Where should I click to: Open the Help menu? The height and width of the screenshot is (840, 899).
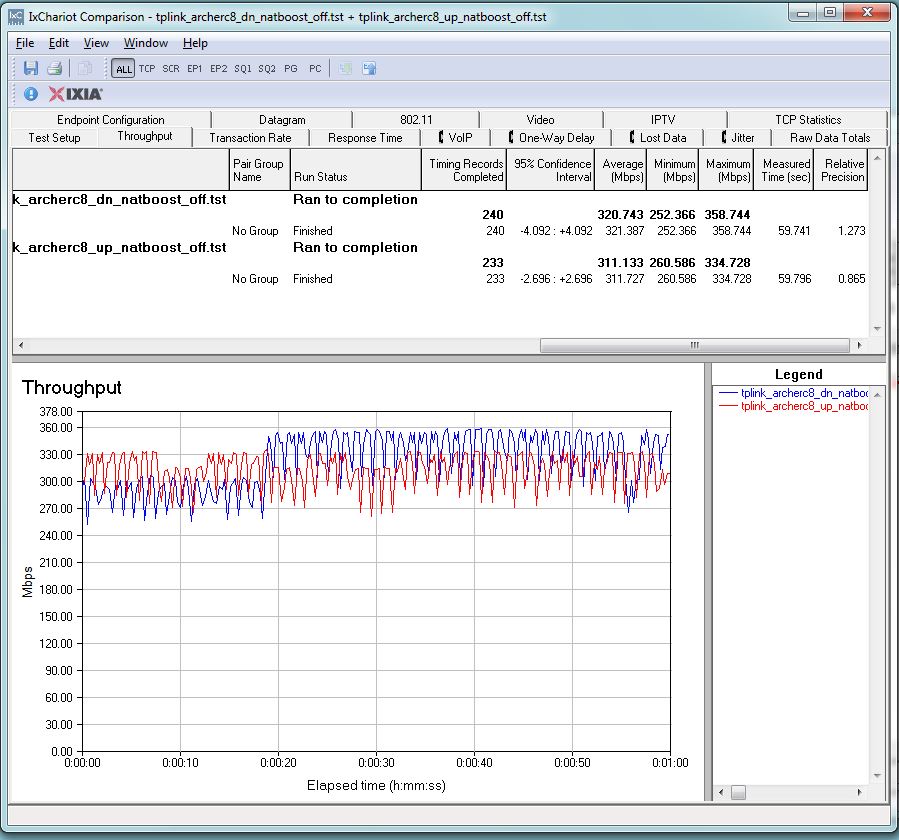195,43
